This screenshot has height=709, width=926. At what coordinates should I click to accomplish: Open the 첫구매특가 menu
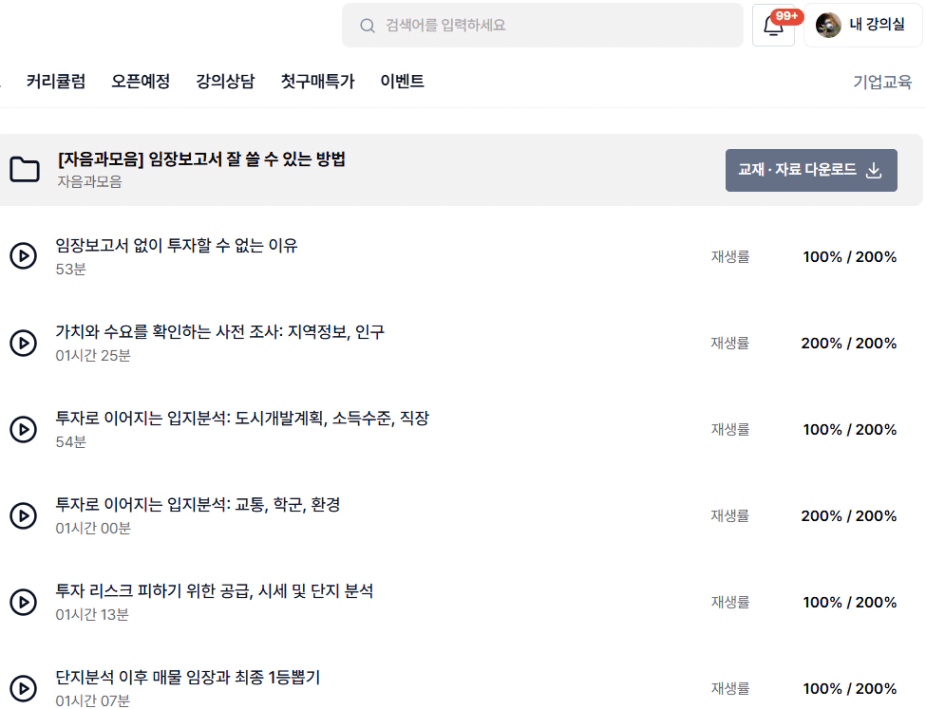pyautogui.click(x=318, y=81)
